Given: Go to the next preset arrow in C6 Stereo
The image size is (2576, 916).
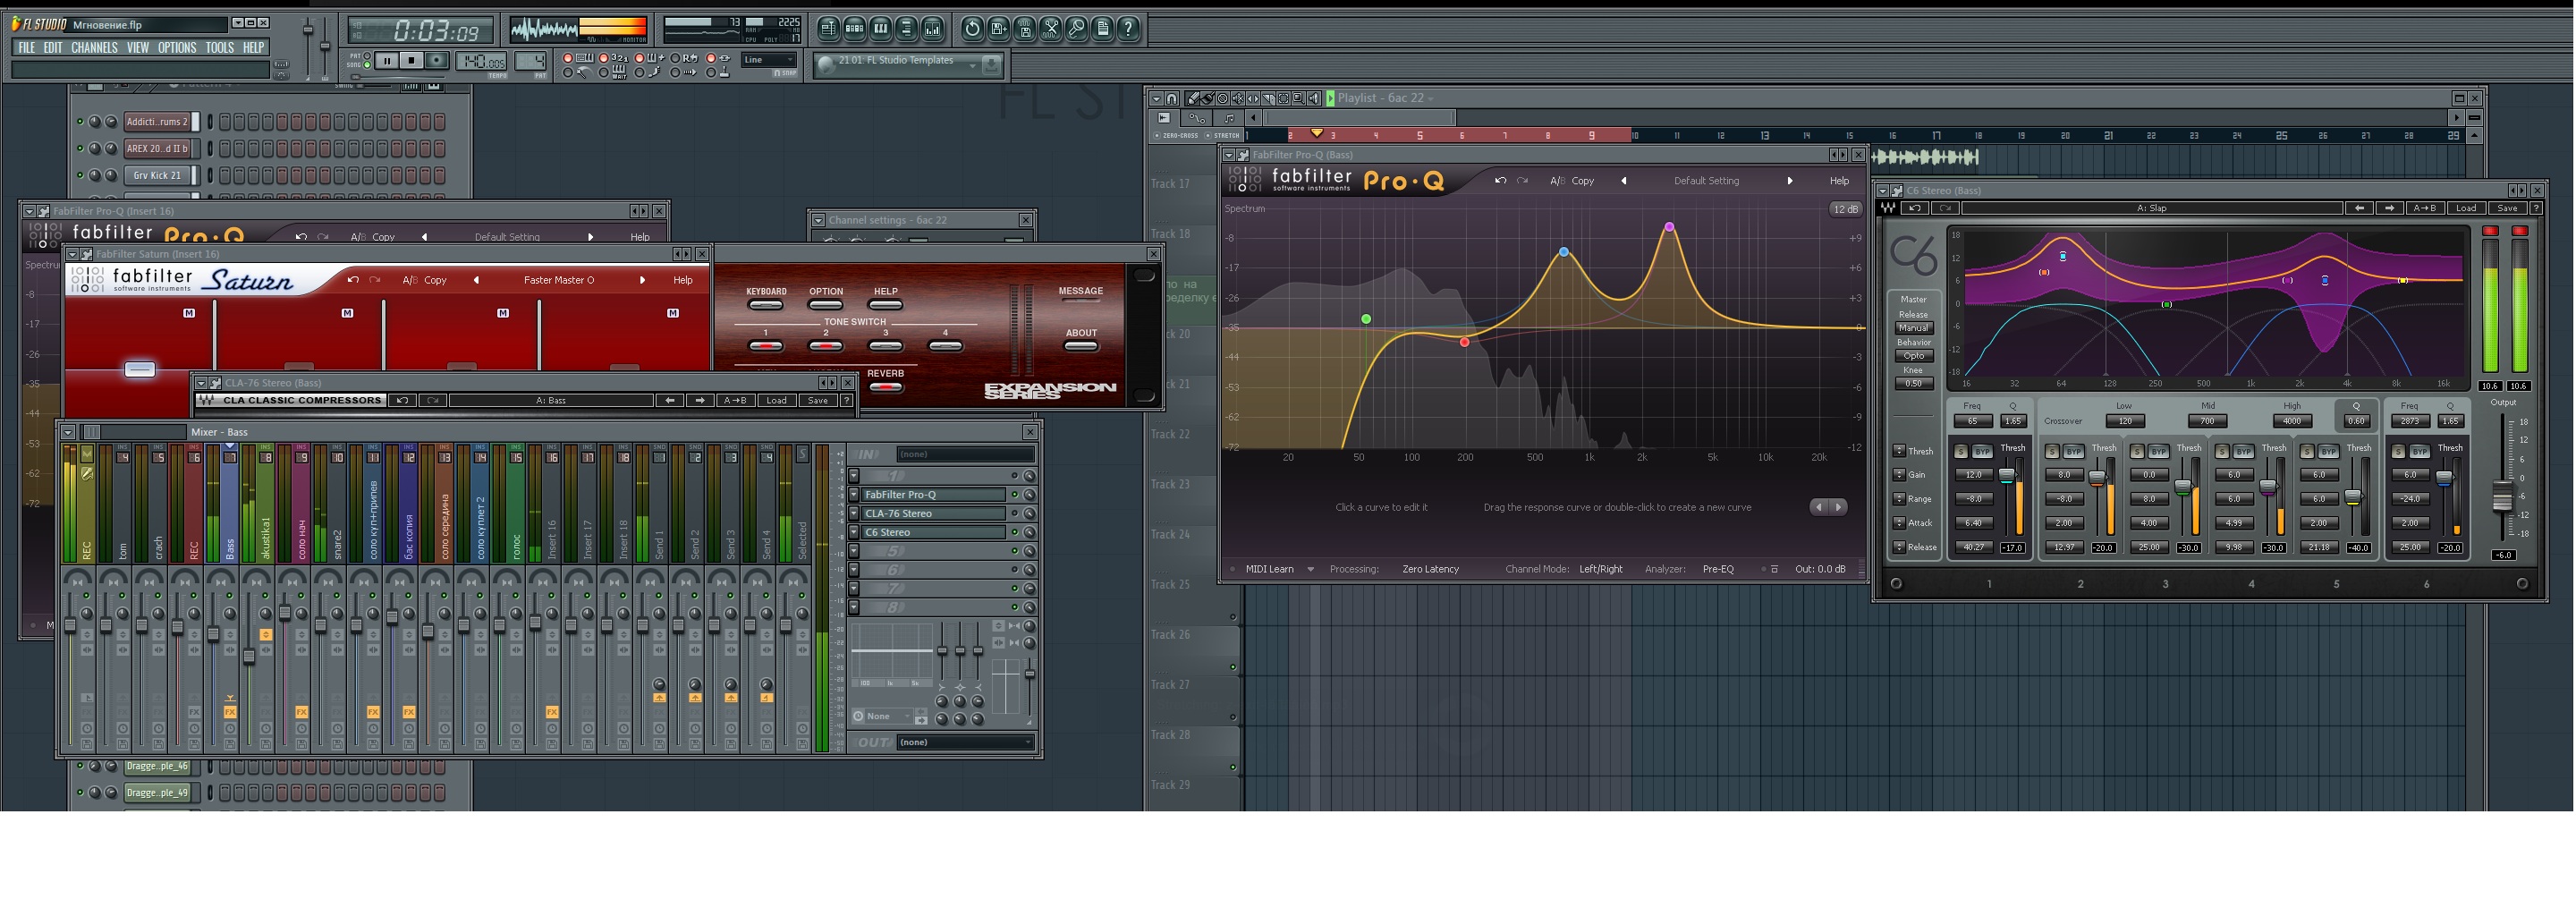Looking at the screenshot, I should tap(2389, 208).
